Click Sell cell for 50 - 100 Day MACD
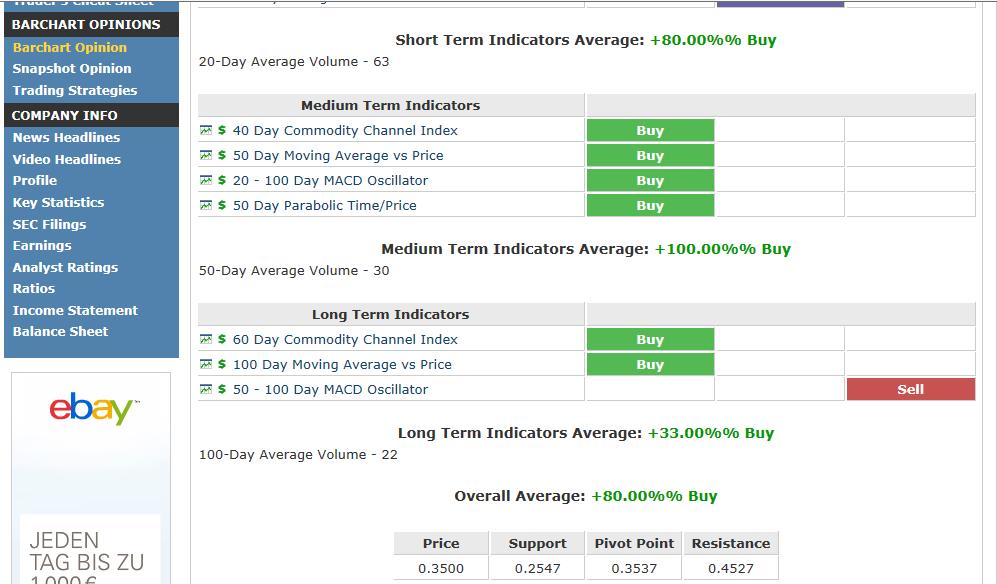 pos(910,389)
